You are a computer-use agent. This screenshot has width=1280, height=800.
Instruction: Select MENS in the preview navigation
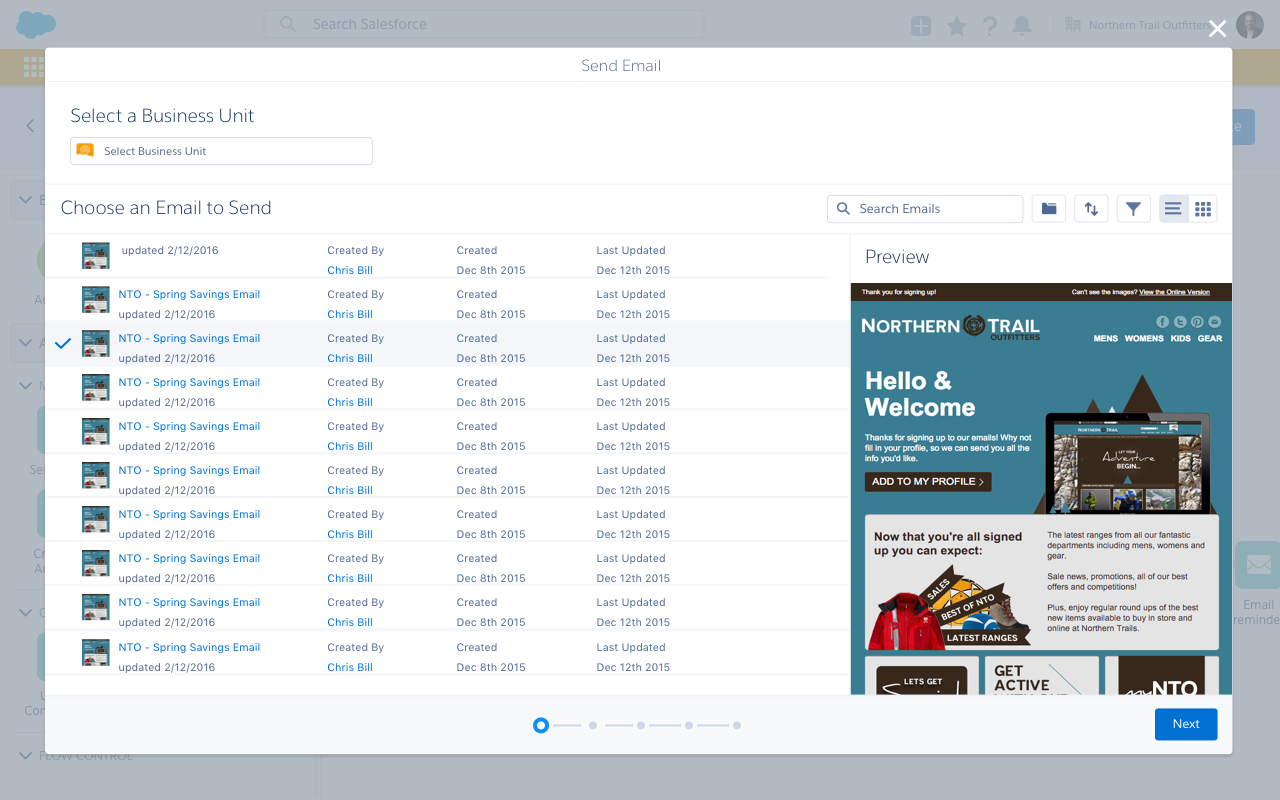click(x=1106, y=339)
